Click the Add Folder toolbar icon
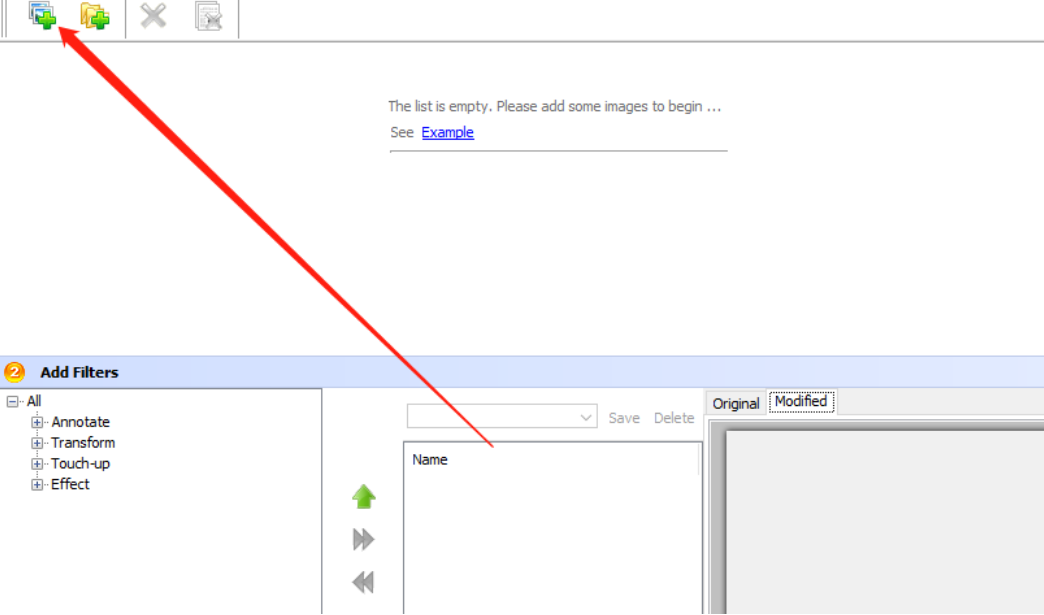The width and height of the screenshot is (1044, 615). coord(95,15)
